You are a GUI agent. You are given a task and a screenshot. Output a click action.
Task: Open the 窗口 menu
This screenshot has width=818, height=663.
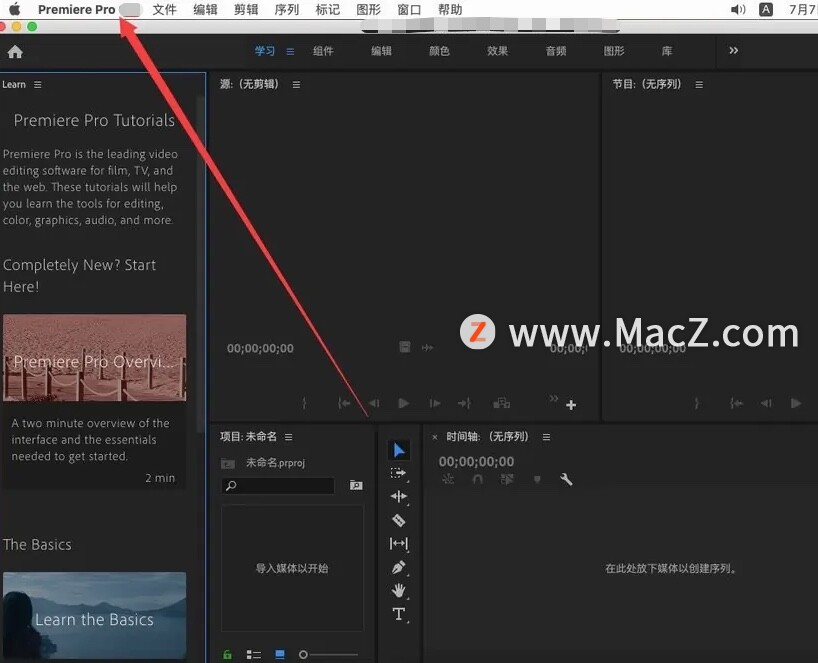(409, 9)
